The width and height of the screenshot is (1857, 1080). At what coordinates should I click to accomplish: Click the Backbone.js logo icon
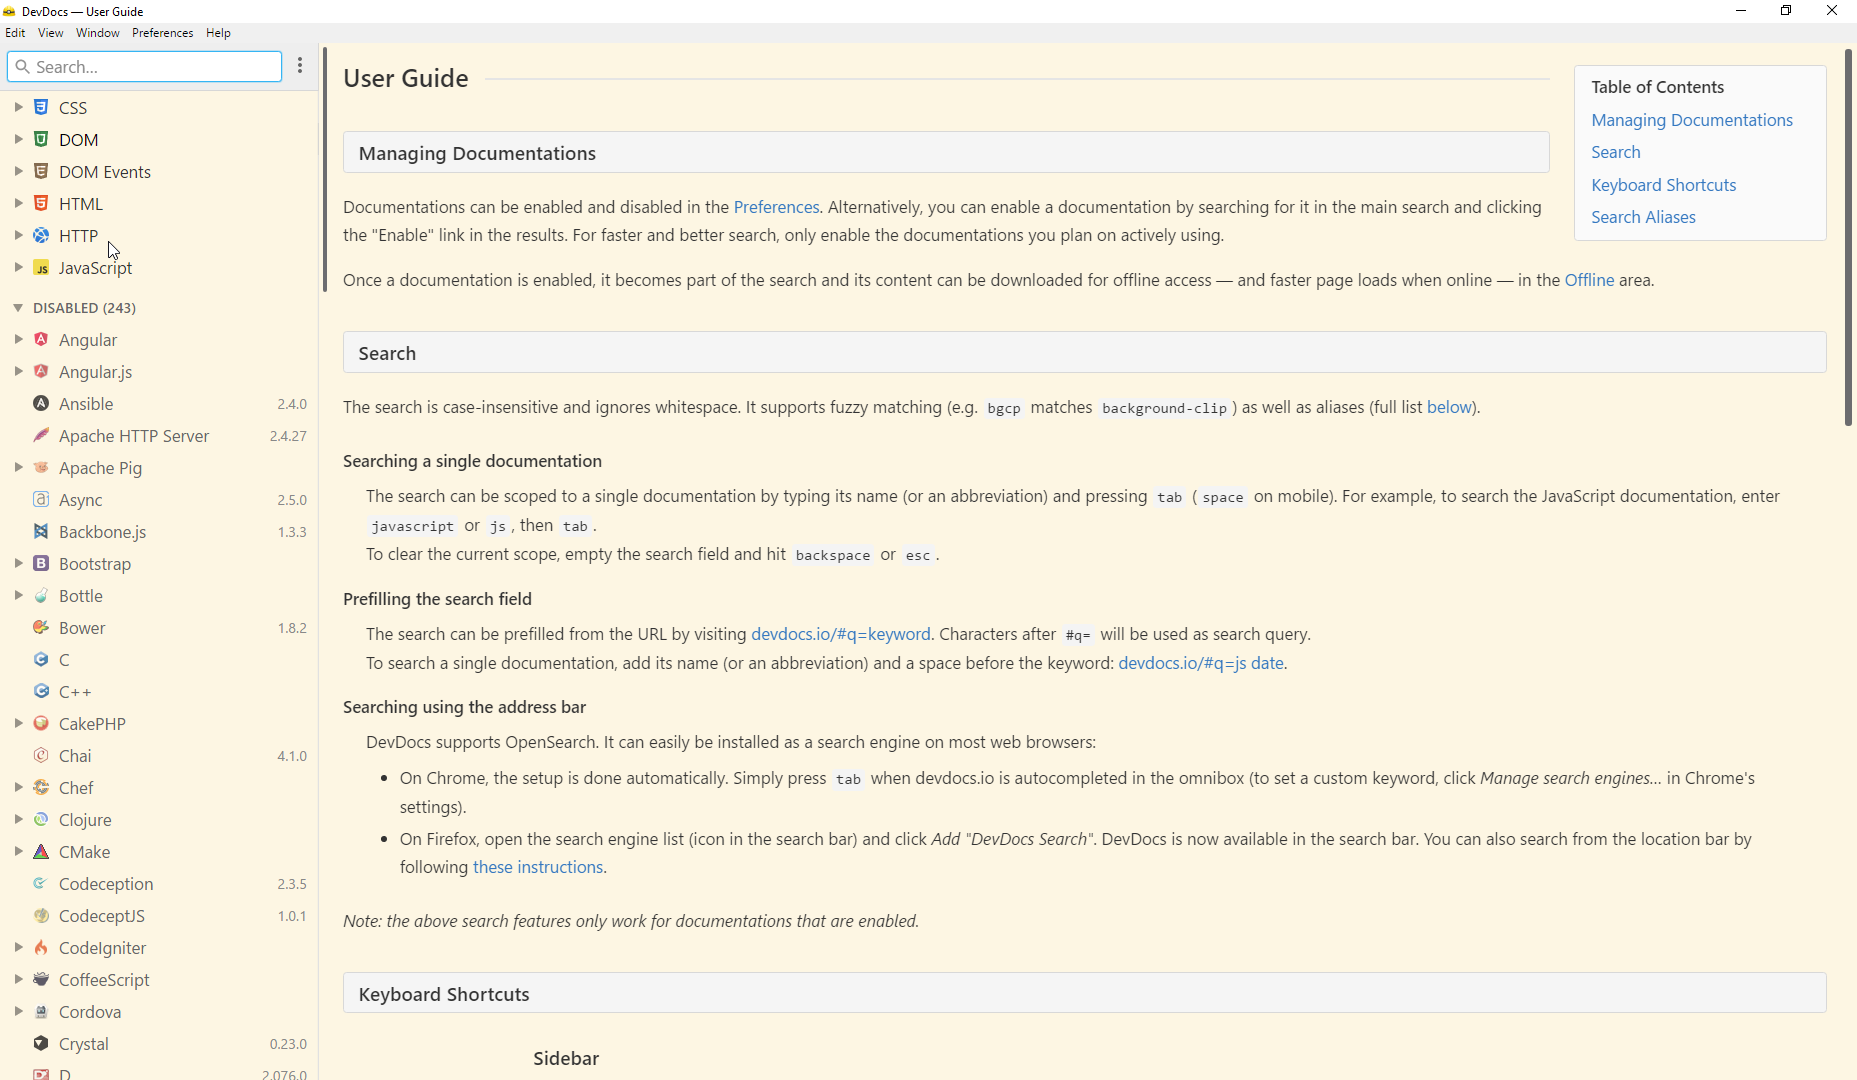(41, 531)
